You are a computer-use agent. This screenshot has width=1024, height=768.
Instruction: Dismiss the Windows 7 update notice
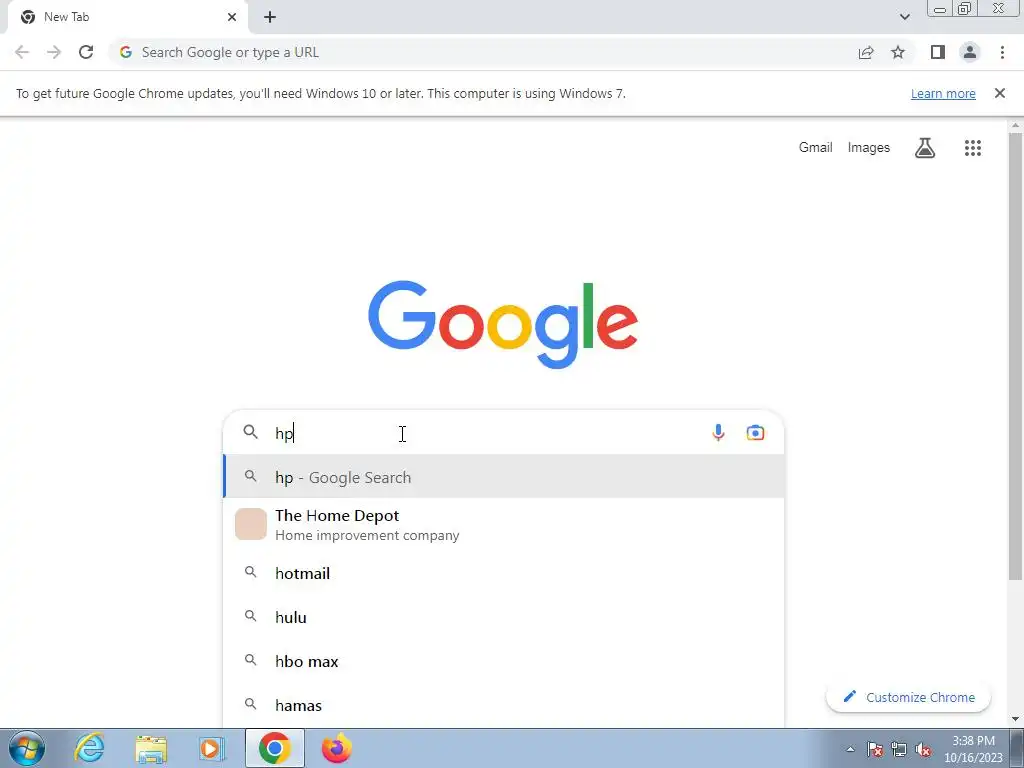[999, 93]
